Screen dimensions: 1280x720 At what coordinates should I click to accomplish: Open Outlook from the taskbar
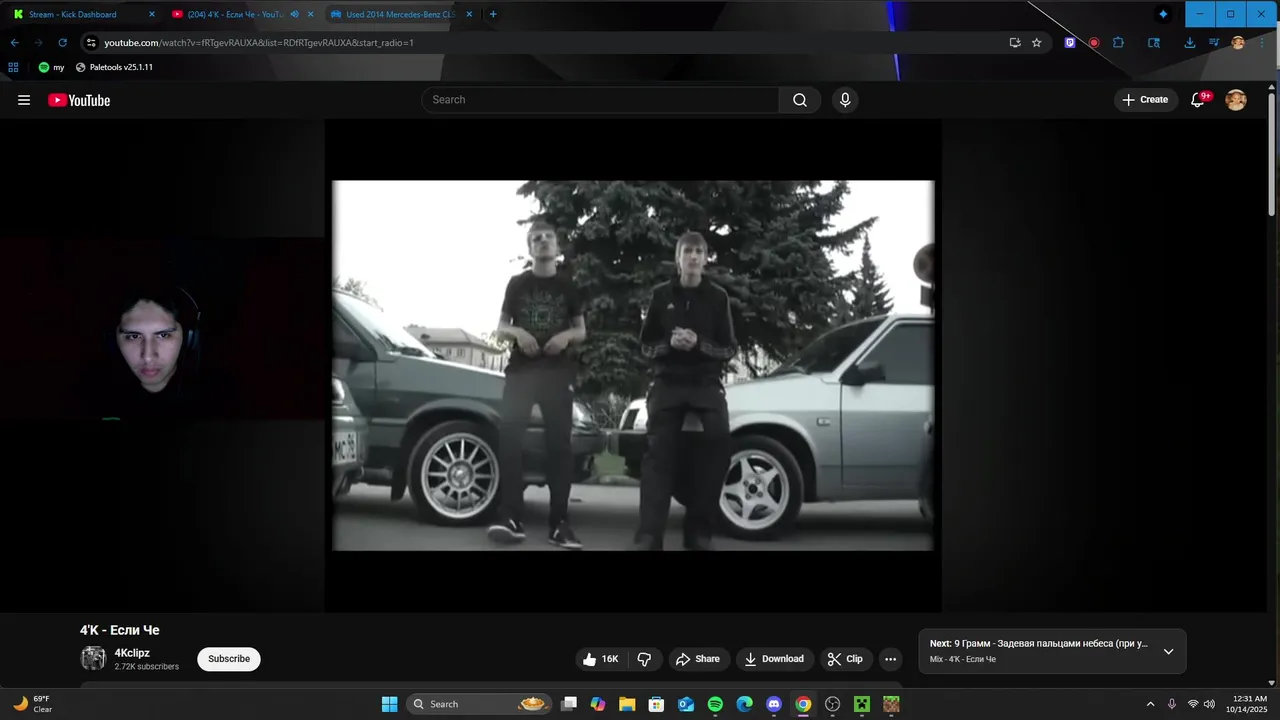pos(686,704)
